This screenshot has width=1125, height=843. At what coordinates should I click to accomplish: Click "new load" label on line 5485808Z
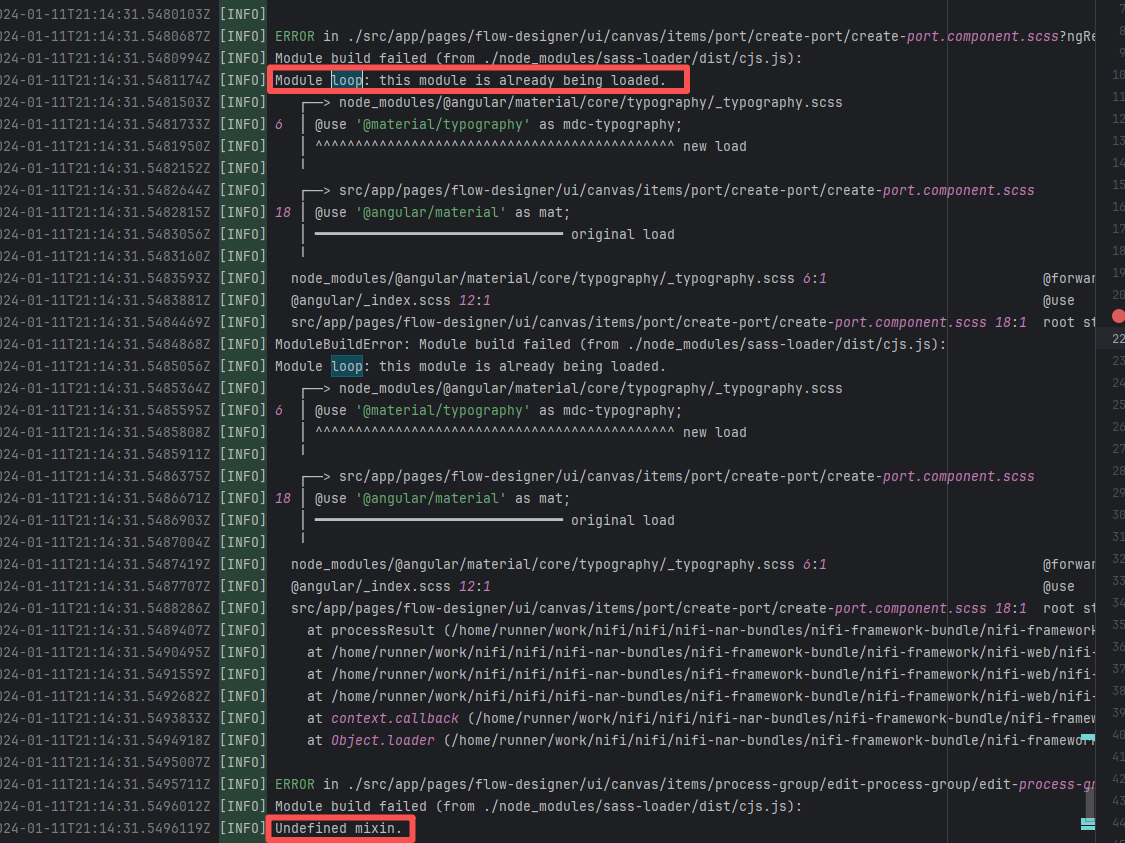[x=714, y=432]
